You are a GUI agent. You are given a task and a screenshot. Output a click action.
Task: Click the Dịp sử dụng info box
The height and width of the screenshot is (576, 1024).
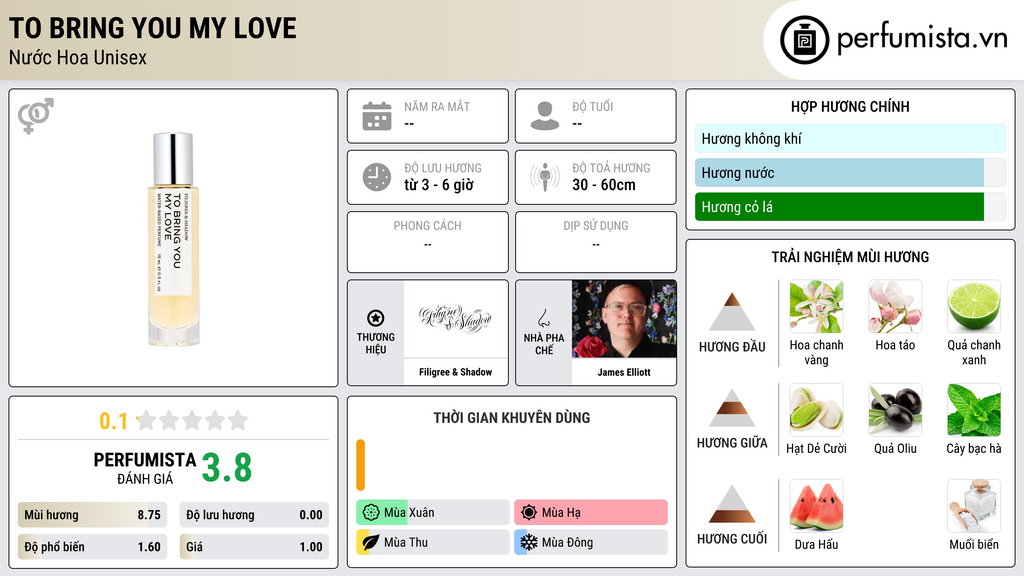(x=596, y=242)
